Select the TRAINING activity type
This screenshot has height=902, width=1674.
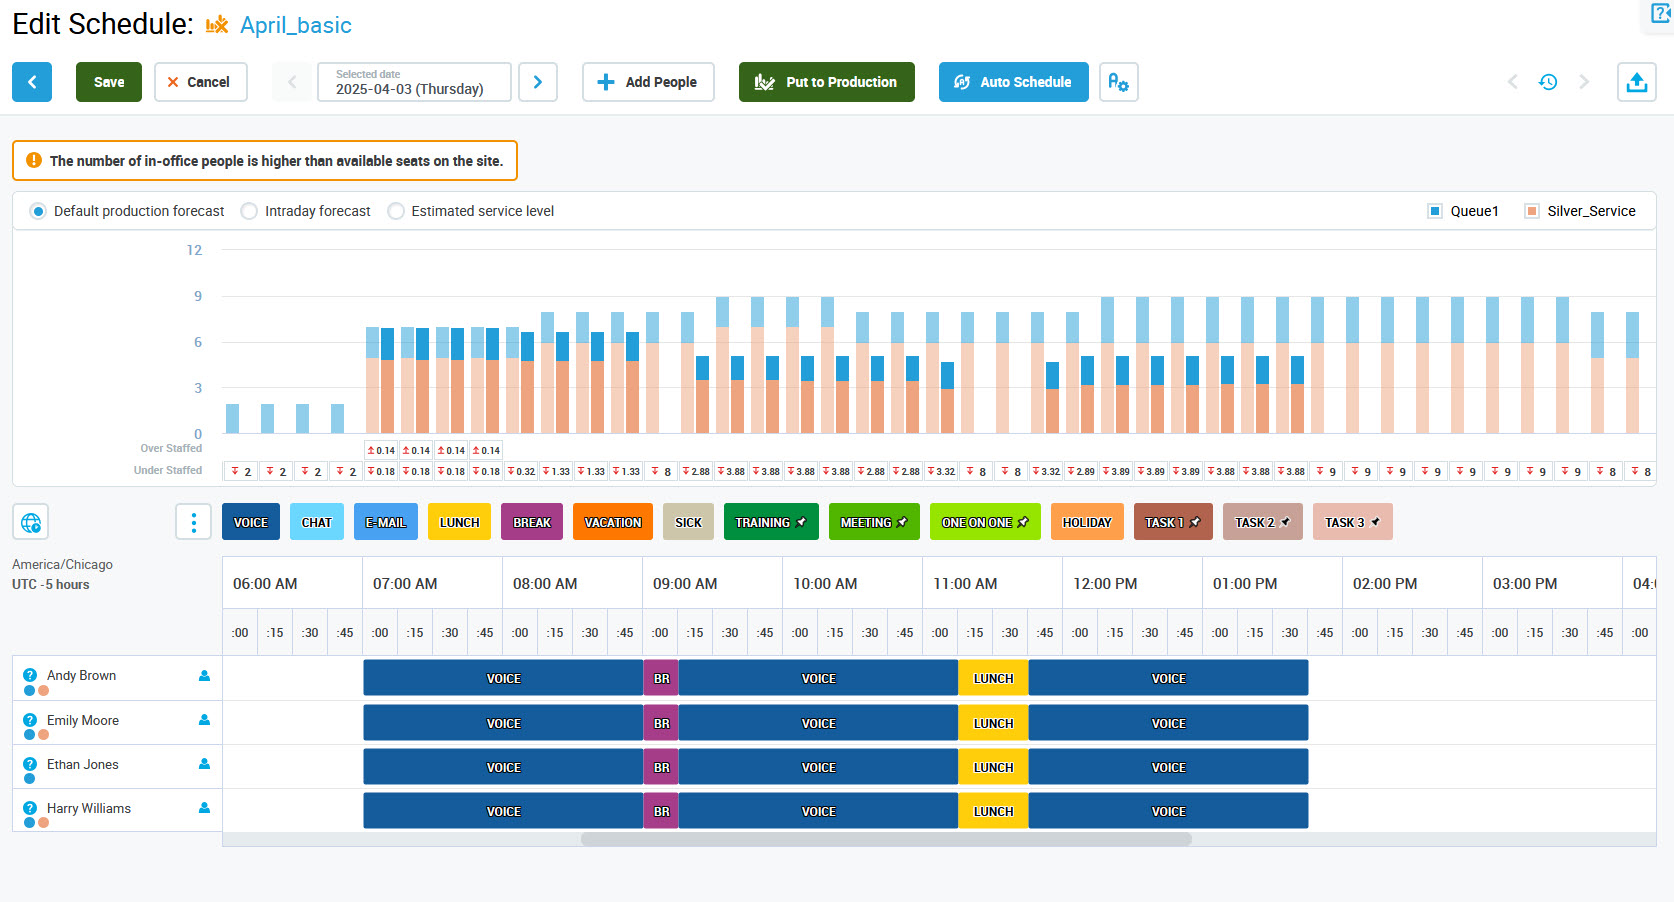pyautogui.click(x=770, y=522)
